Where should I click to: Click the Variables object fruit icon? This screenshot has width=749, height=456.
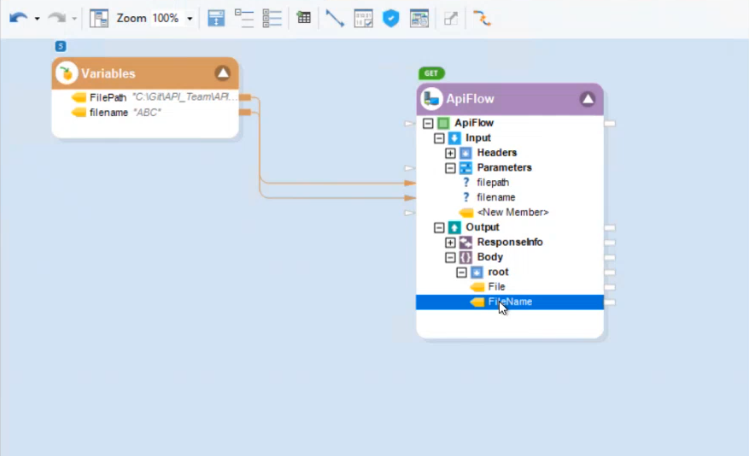[67, 74]
